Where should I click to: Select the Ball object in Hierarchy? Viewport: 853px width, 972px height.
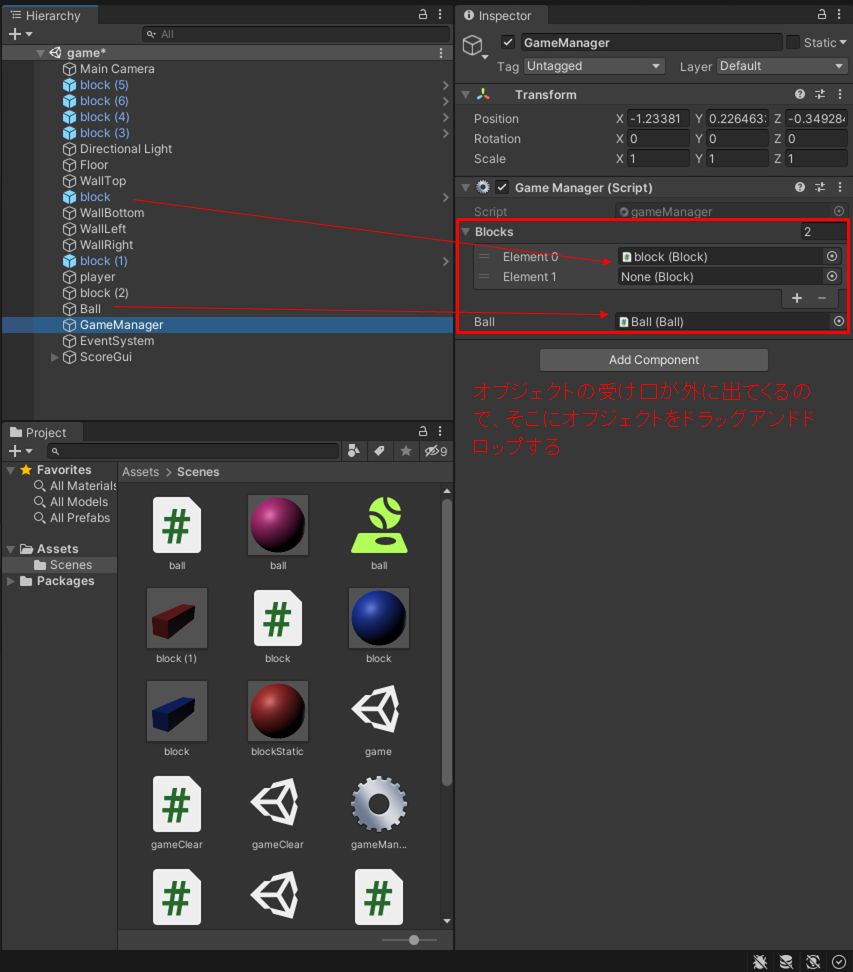[x=90, y=309]
